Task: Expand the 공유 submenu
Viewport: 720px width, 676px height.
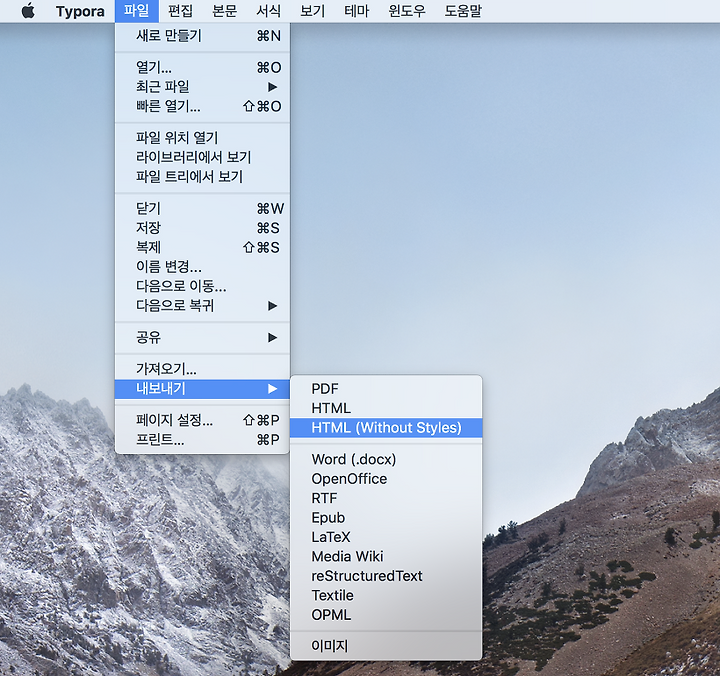Action: 202,338
